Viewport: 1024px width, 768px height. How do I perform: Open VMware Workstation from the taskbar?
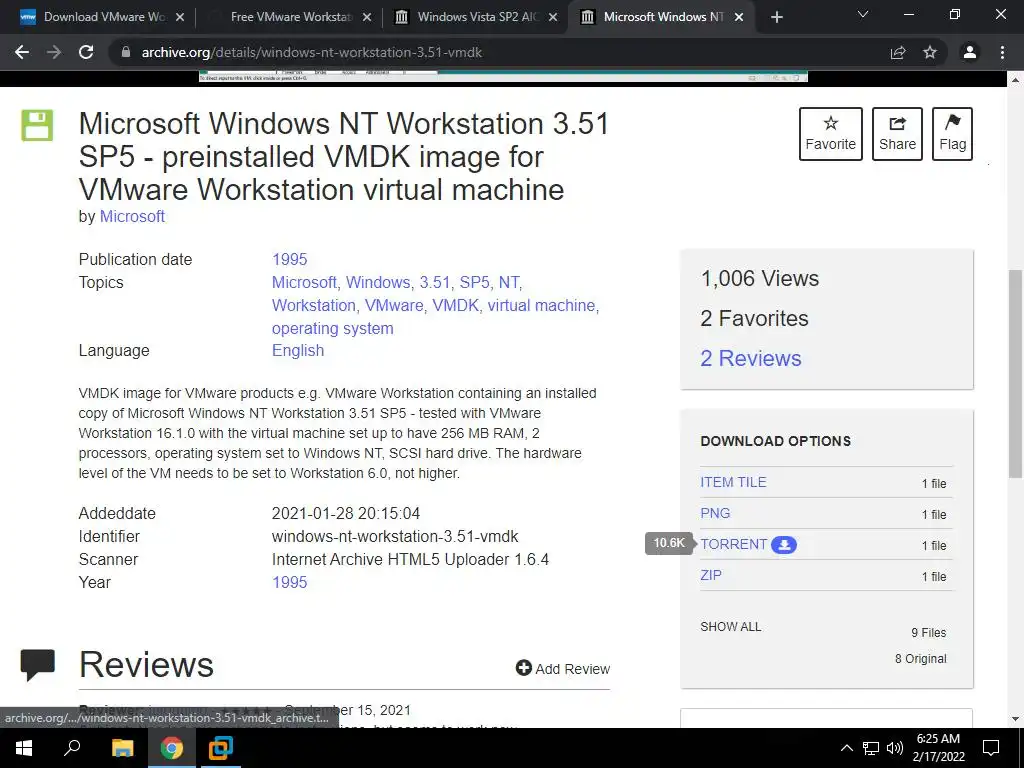[221, 748]
